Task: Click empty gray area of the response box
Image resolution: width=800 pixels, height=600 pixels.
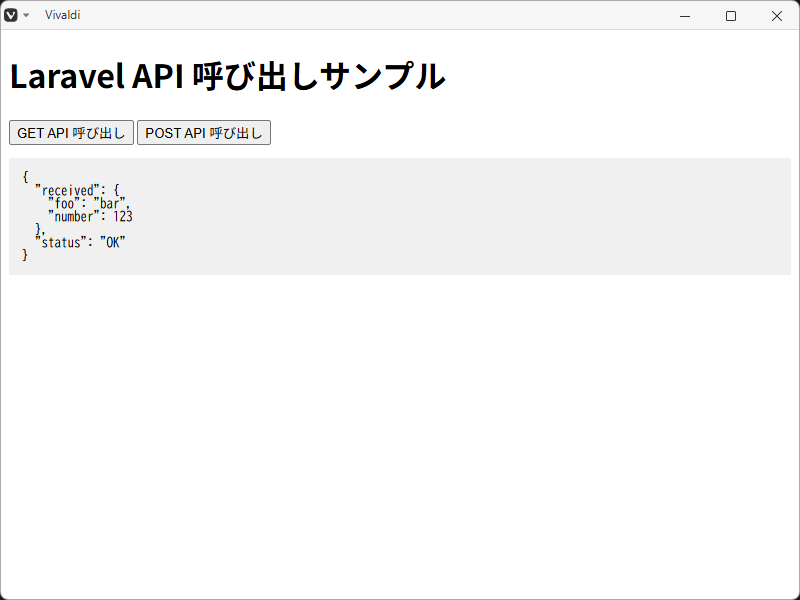Action: click(500, 215)
